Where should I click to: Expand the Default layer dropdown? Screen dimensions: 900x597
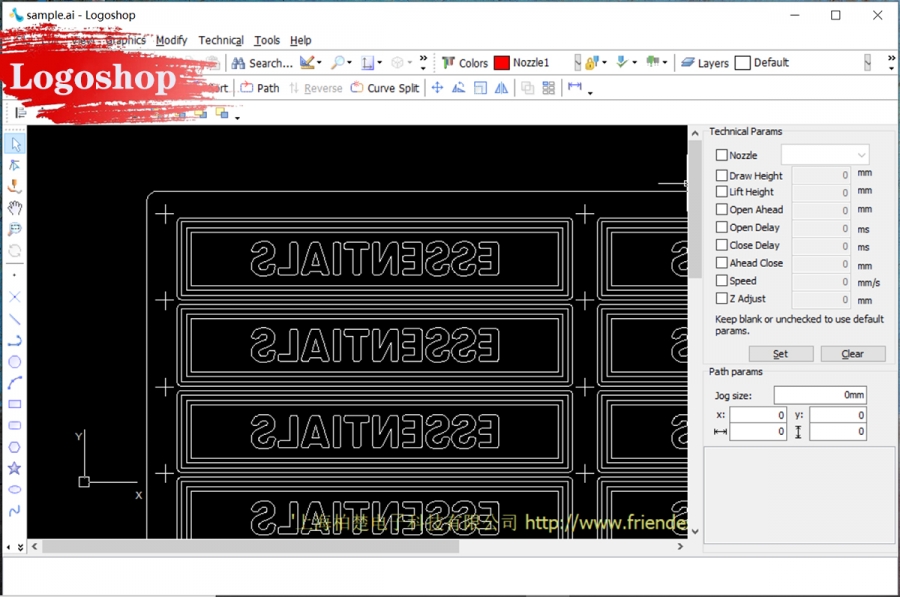868,63
